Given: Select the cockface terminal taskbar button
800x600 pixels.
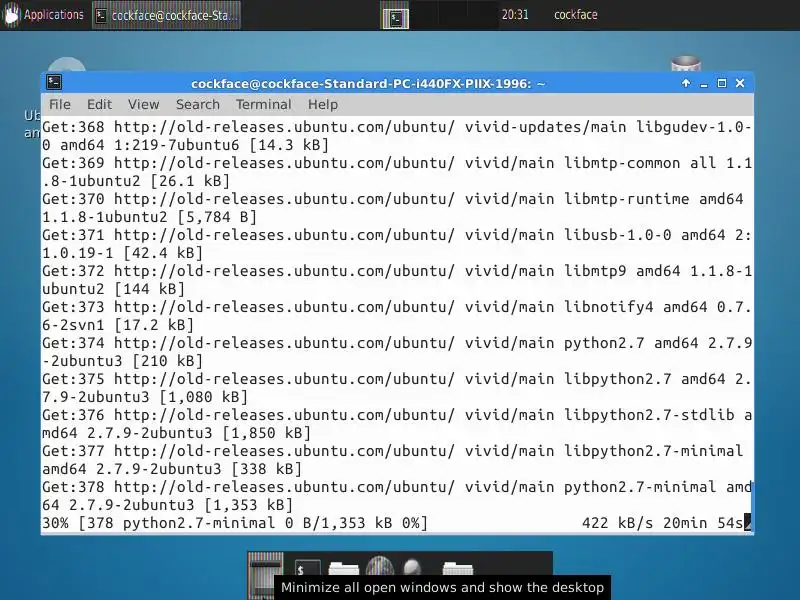Looking at the screenshot, I should (166, 15).
